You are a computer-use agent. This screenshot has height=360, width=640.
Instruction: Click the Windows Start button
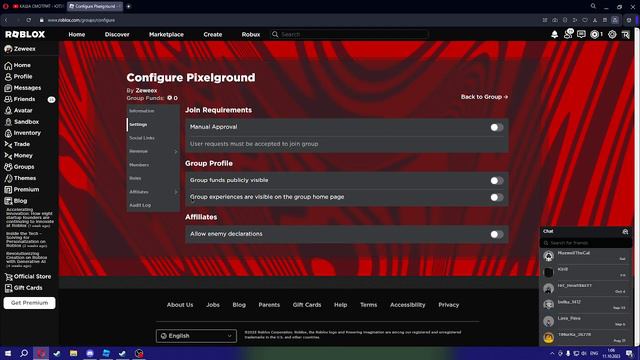[x=8, y=353]
